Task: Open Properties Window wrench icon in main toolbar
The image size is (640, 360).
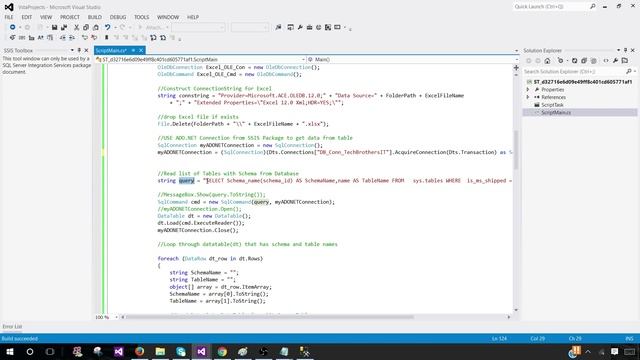Action: (300, 27)
